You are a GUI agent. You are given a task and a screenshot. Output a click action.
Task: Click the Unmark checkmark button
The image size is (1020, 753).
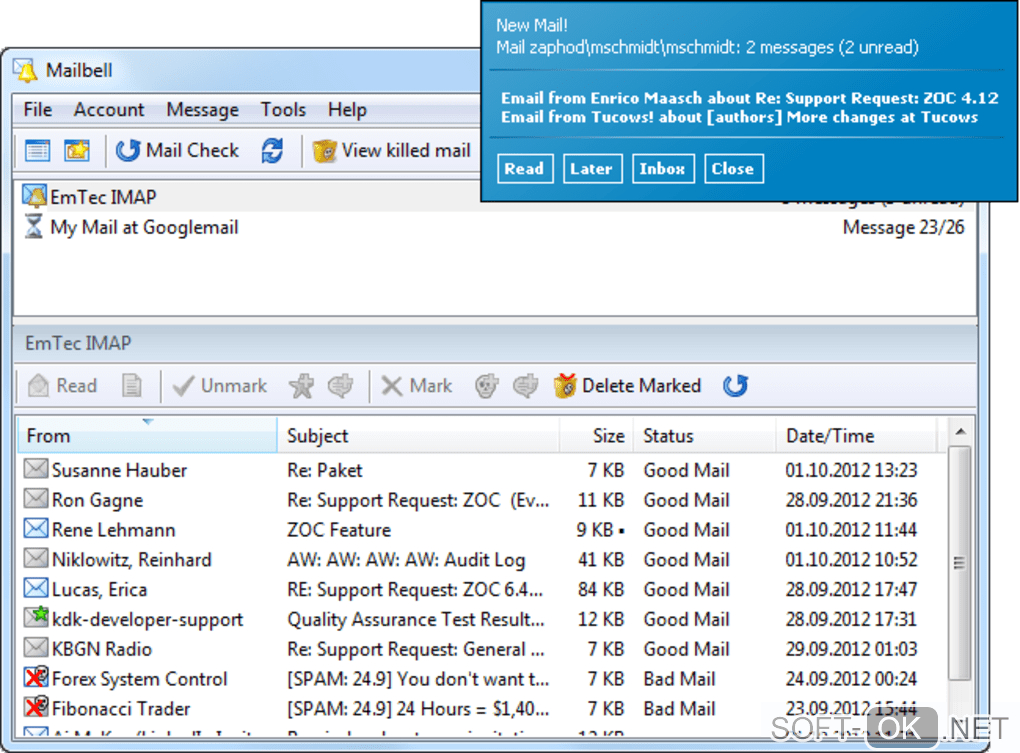219,386
